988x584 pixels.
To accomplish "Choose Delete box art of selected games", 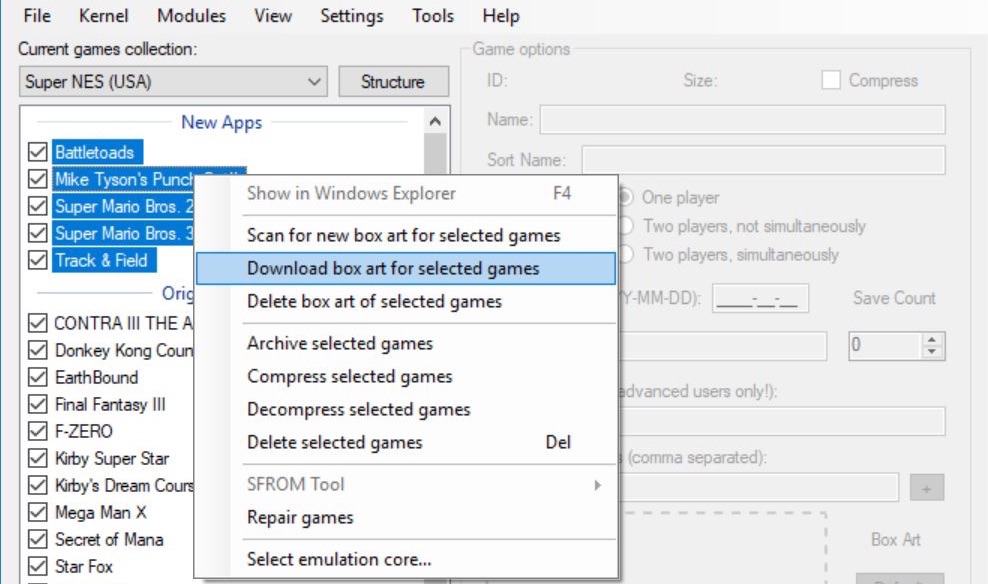I will click(x=406, y=302).
